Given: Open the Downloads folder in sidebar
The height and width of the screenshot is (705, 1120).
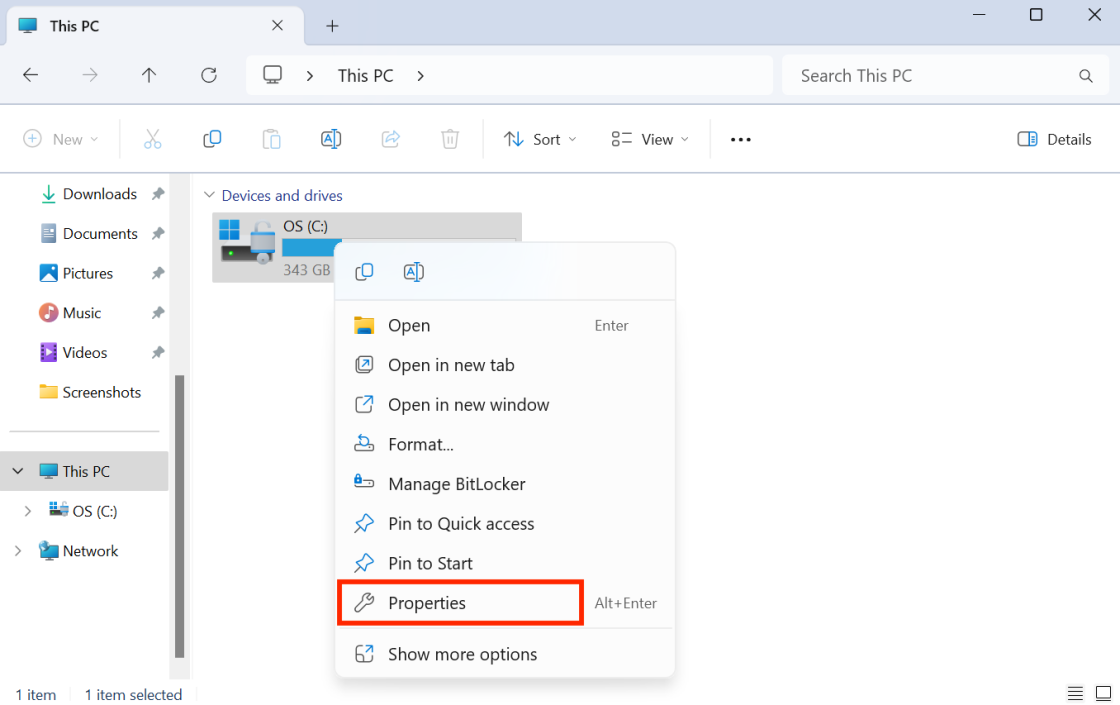Looking at the screenshot, I should [x=99, y=194].
